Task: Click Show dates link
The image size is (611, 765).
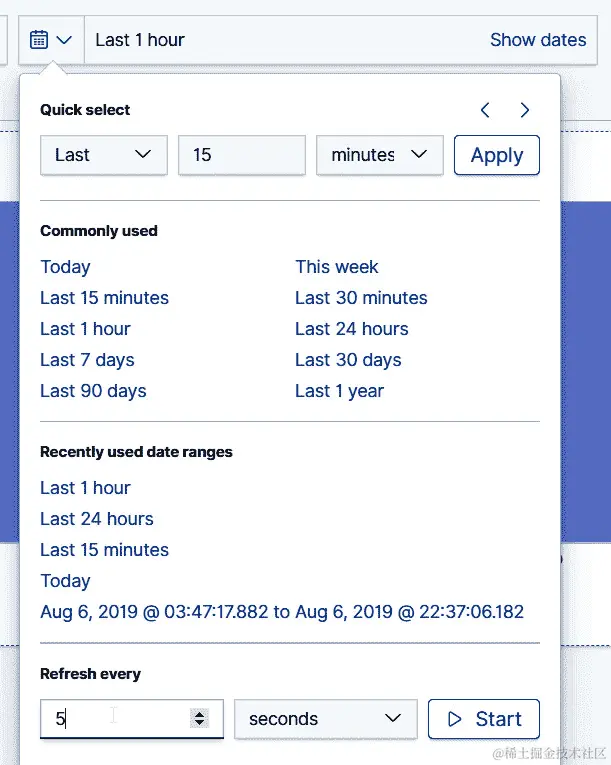Action: 538,40
